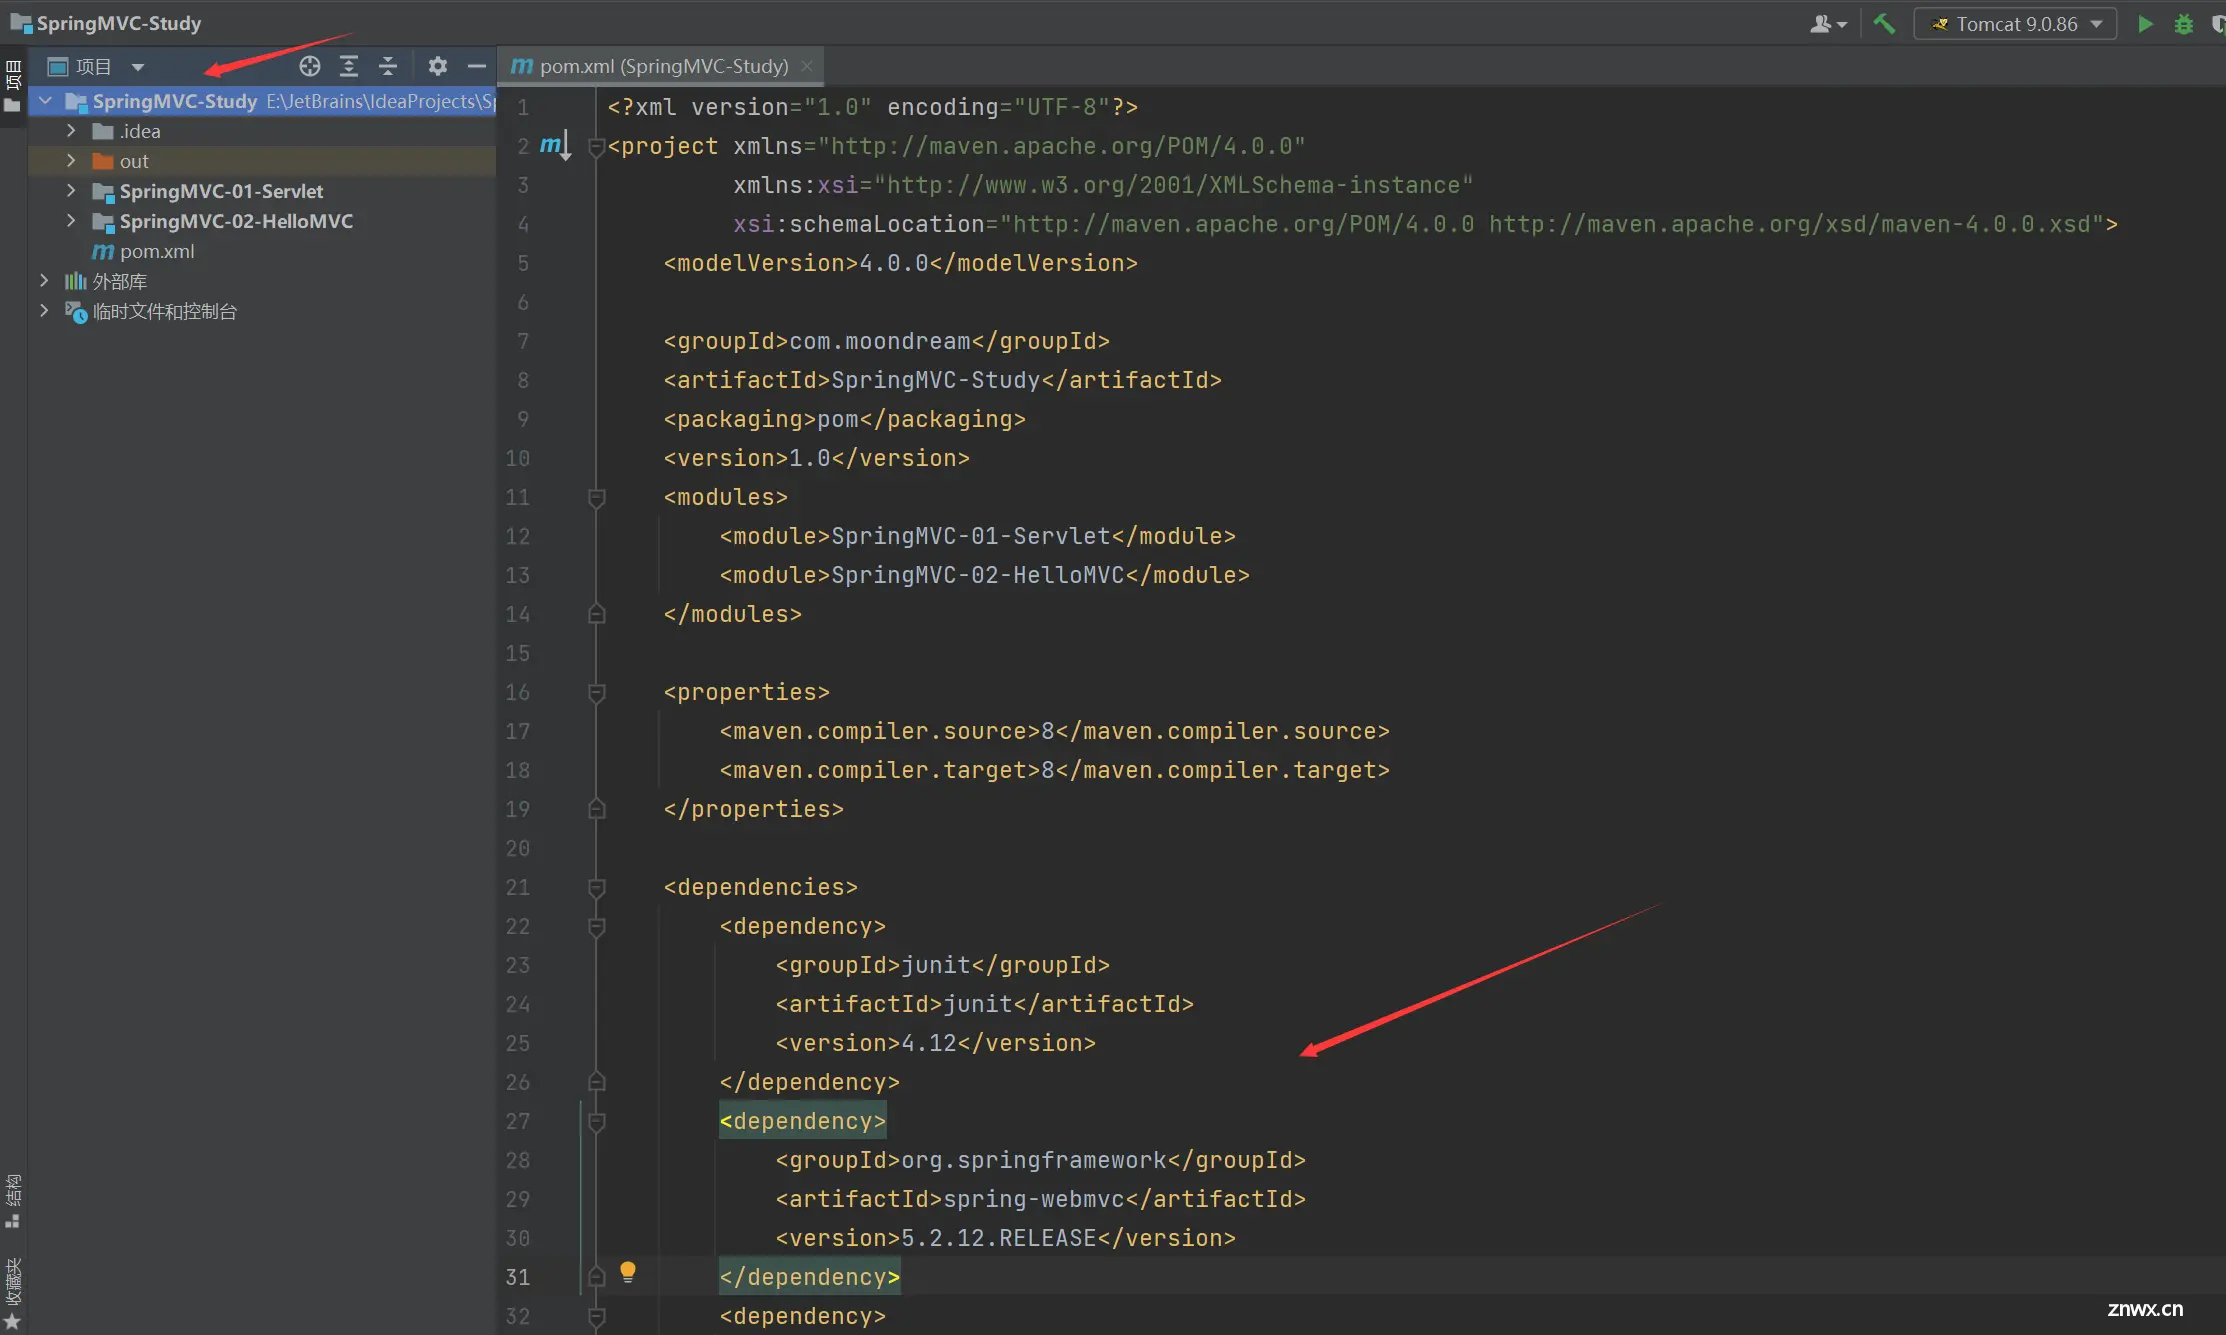
Task: Click SpringMVC-Study in the title breadcrumb
Action: point(118,23)
